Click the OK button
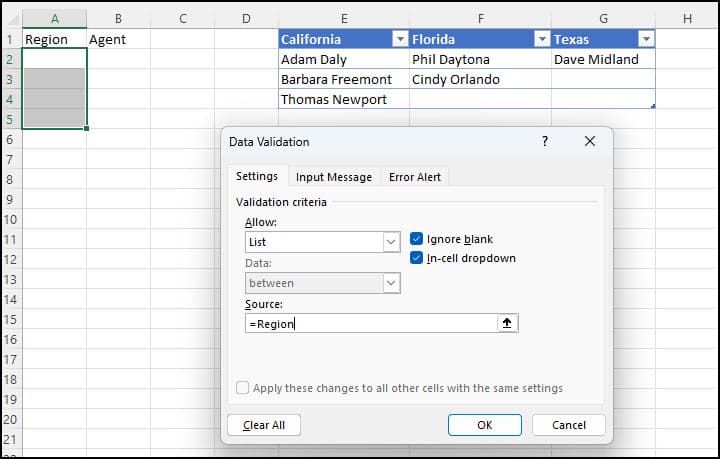 pyautogui.click(x=485, y=425)
